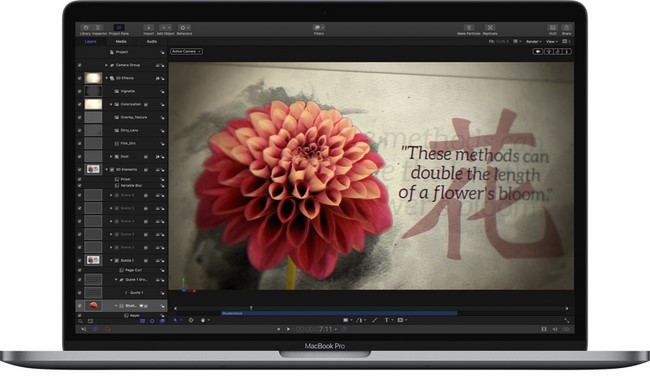650x379 pixels.
Task: Click the search icon below layers list
Action: (80, 321)
